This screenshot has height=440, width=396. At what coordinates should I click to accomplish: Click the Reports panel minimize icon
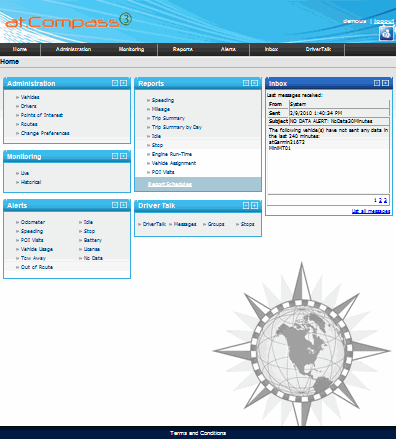[x=246, y=83]
